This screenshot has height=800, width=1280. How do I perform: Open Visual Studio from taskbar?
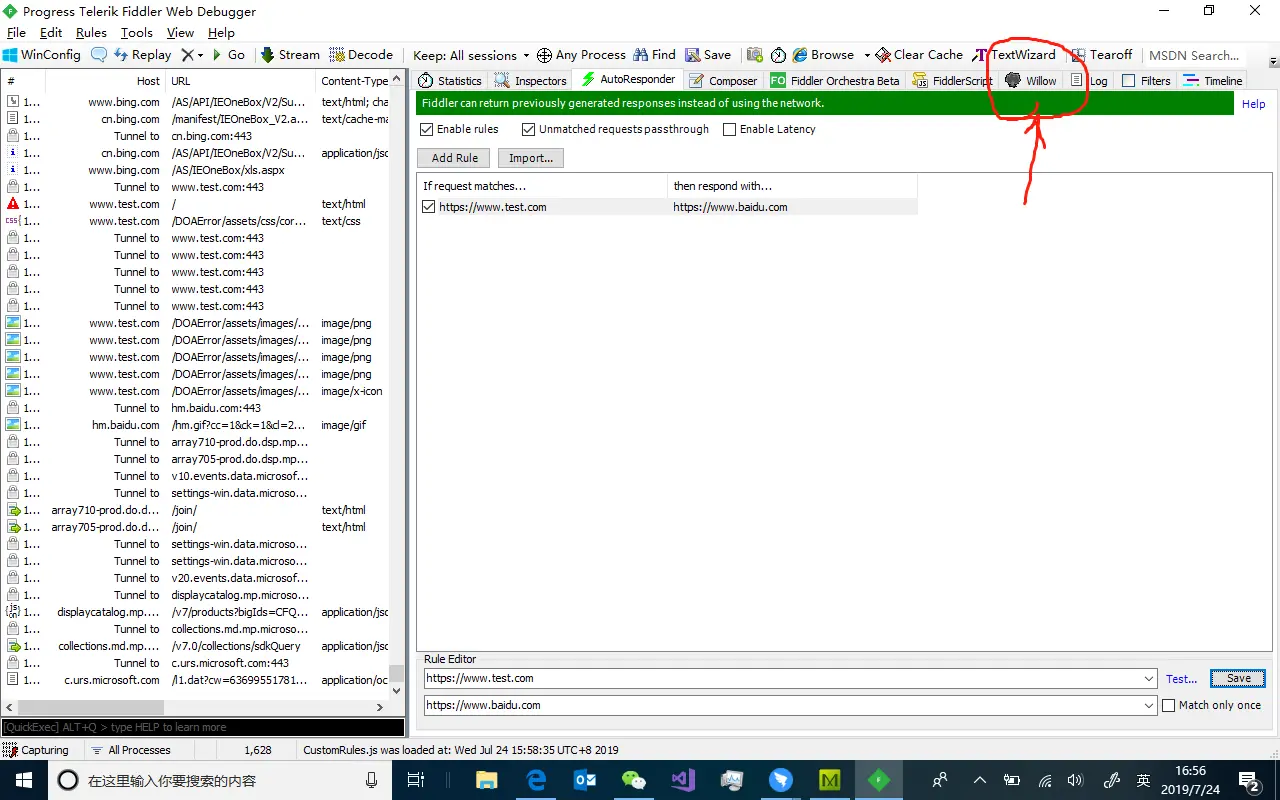click(683, 780)
